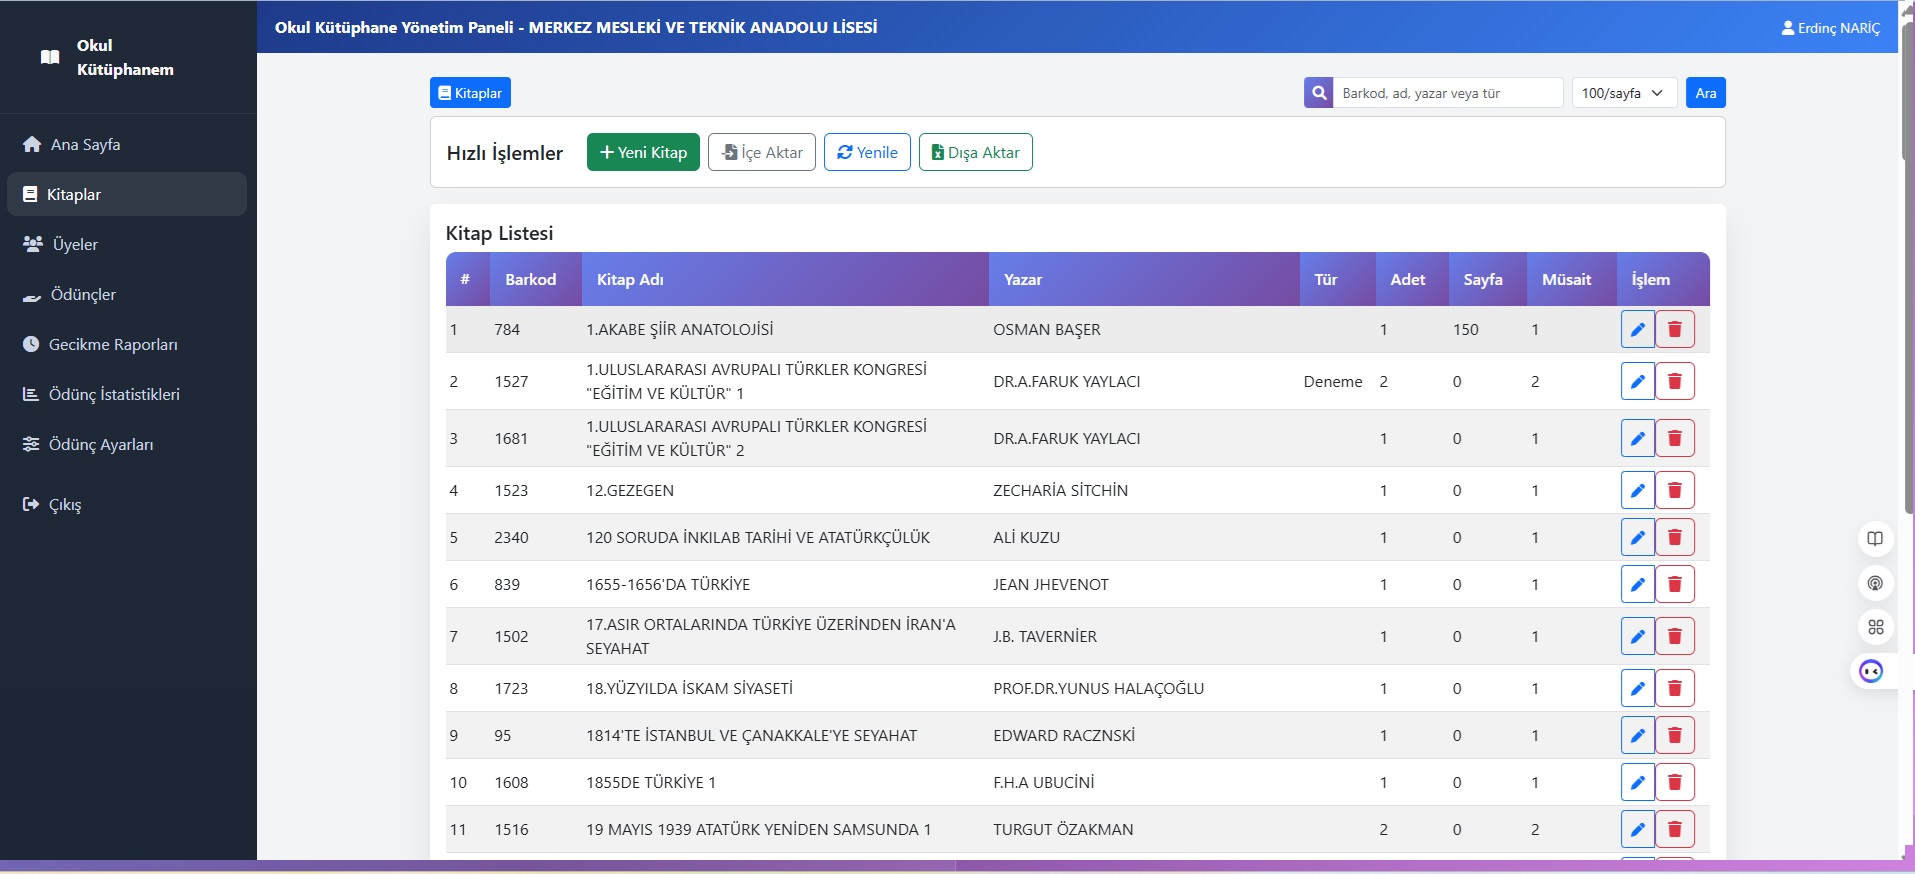1915x874 pixels.
Task: Click the trash icon for 1655-1656'DA TÜRKİYE
Action: 1674,584
